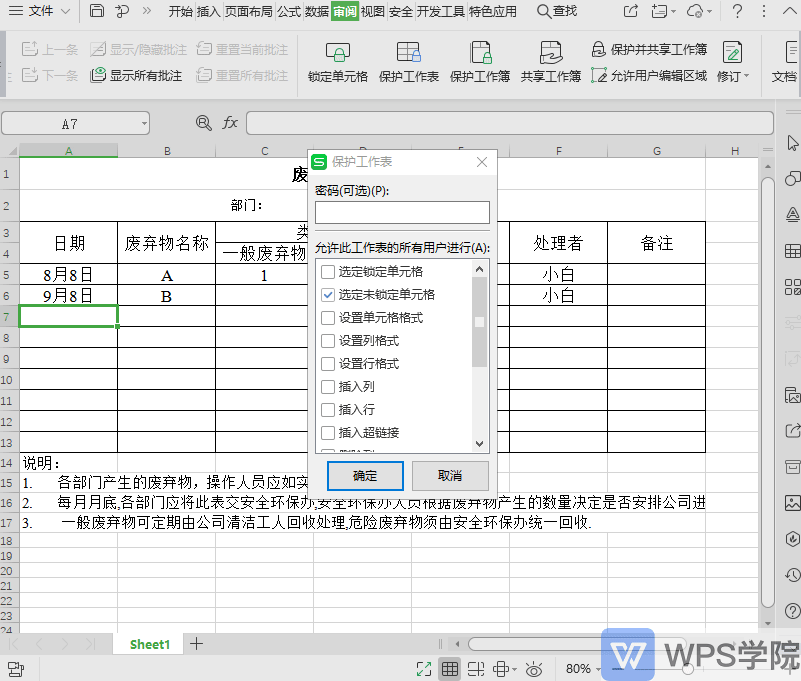
Task: Click the fx insert function icon
Action: click(230, 123)
